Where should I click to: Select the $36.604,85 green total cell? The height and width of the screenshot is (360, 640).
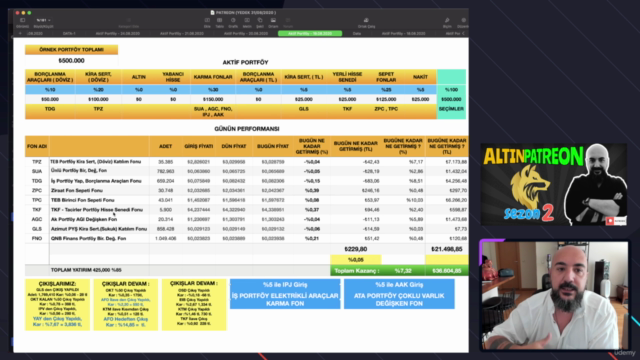(447, 271)
